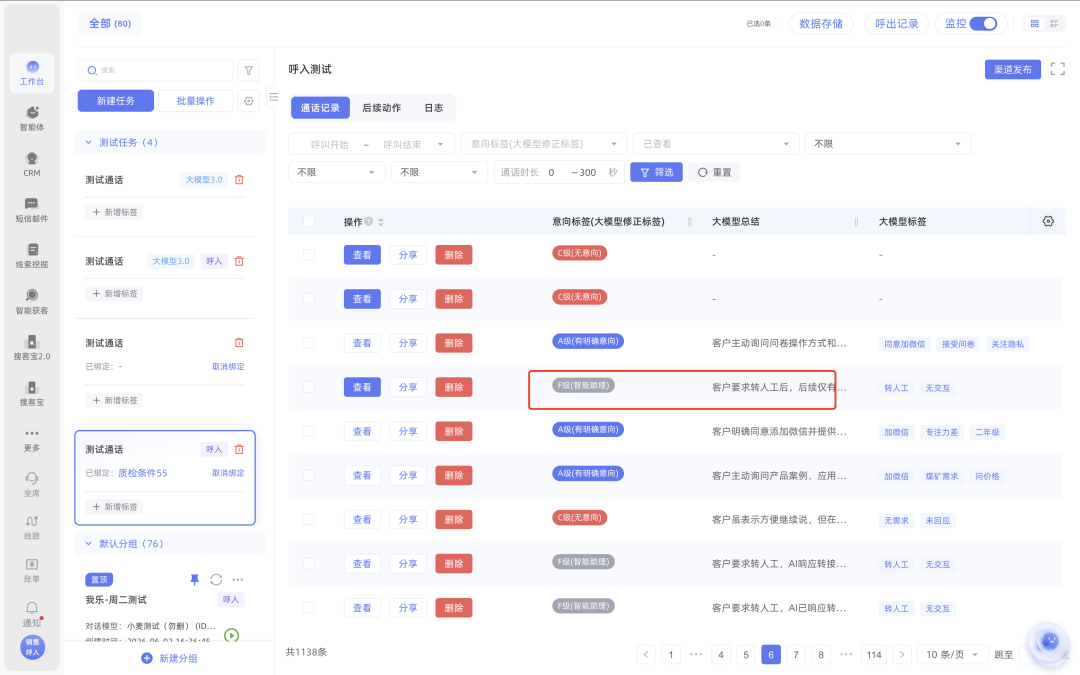
Task: Open the 更多 sidebar menu
Action: [32, 439]
